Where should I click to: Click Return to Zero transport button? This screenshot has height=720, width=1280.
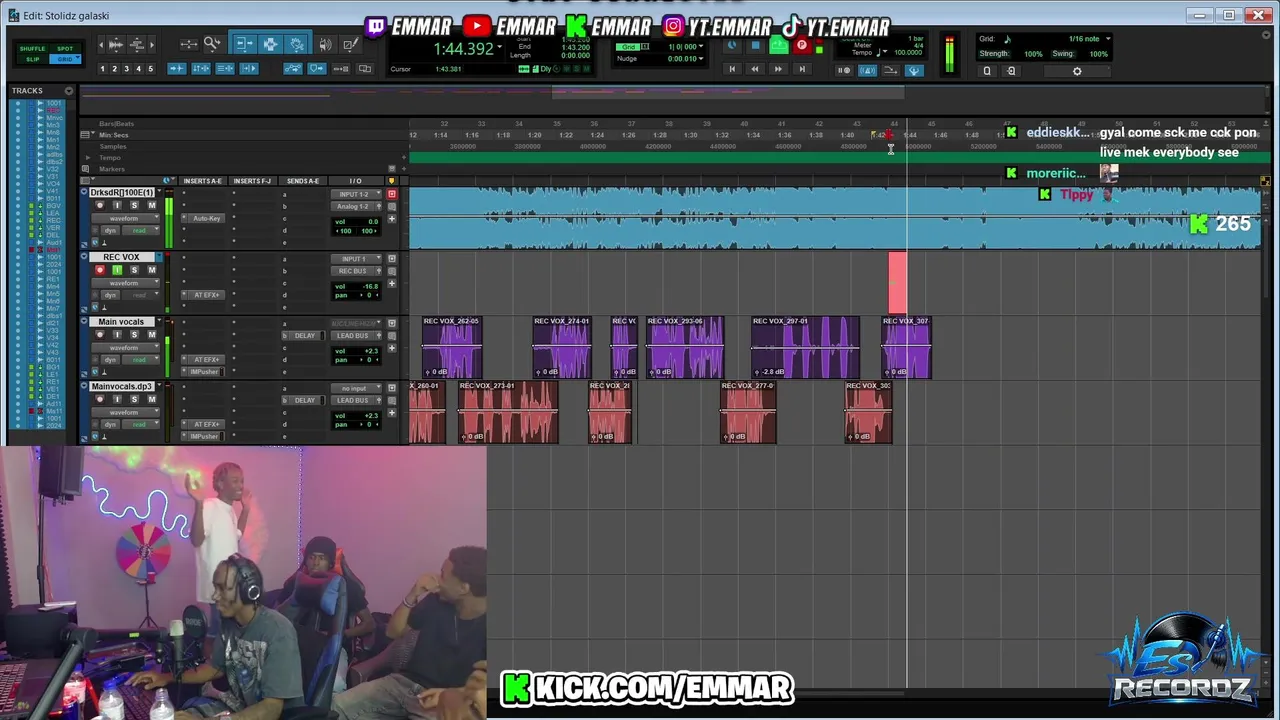click(x=732, y=69)
